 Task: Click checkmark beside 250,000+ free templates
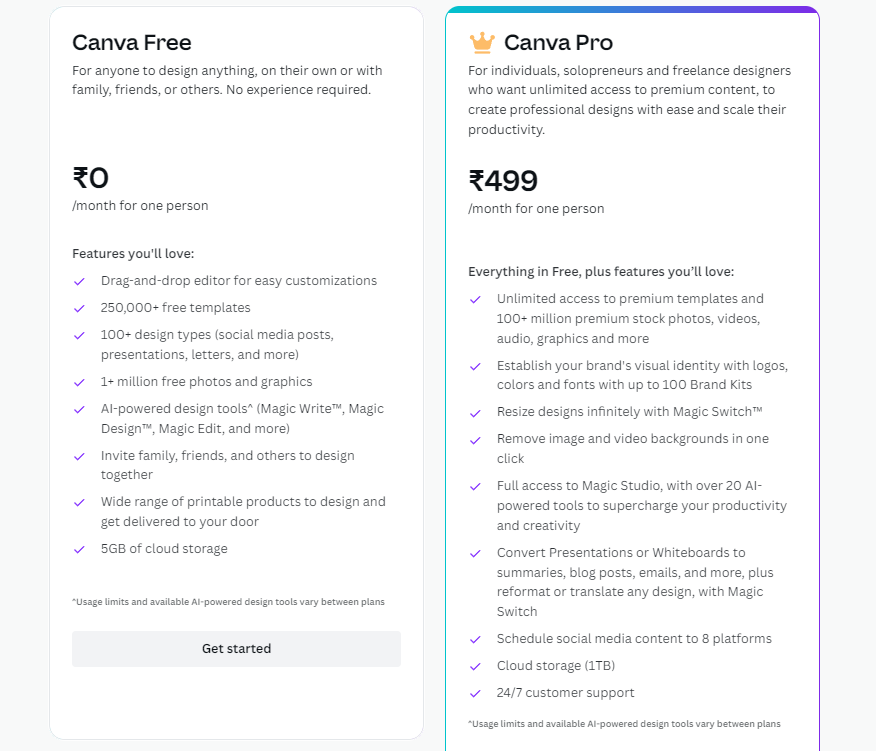(x=79, y=308)
